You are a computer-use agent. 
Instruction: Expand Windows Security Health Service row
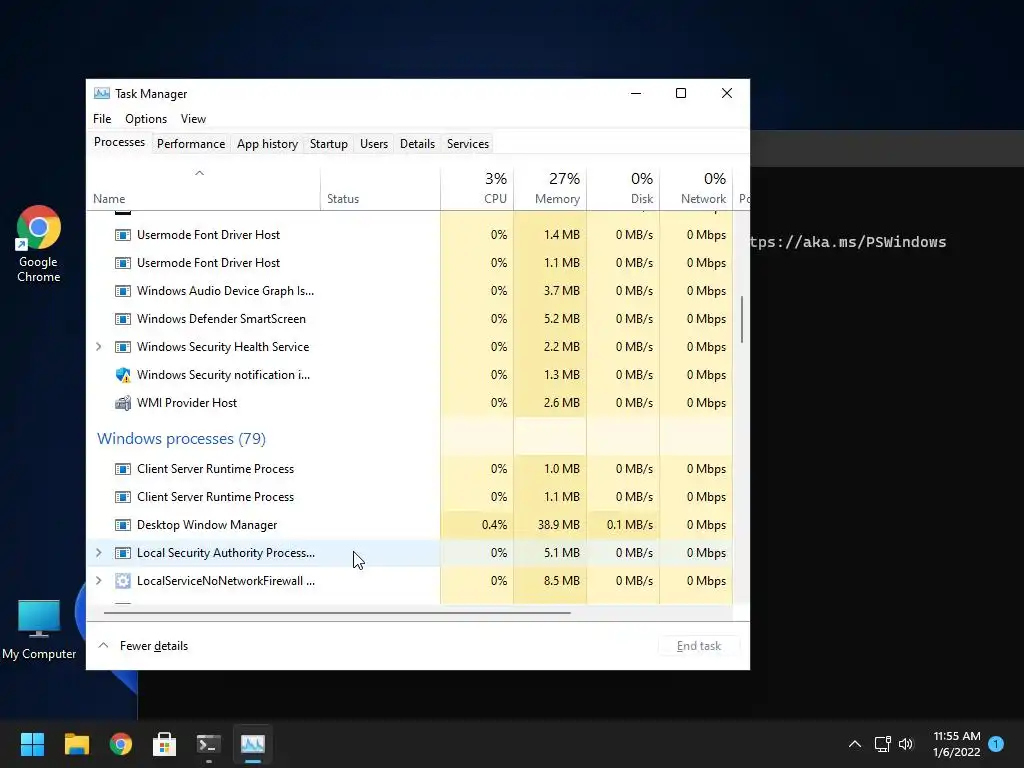click(99, 347)
